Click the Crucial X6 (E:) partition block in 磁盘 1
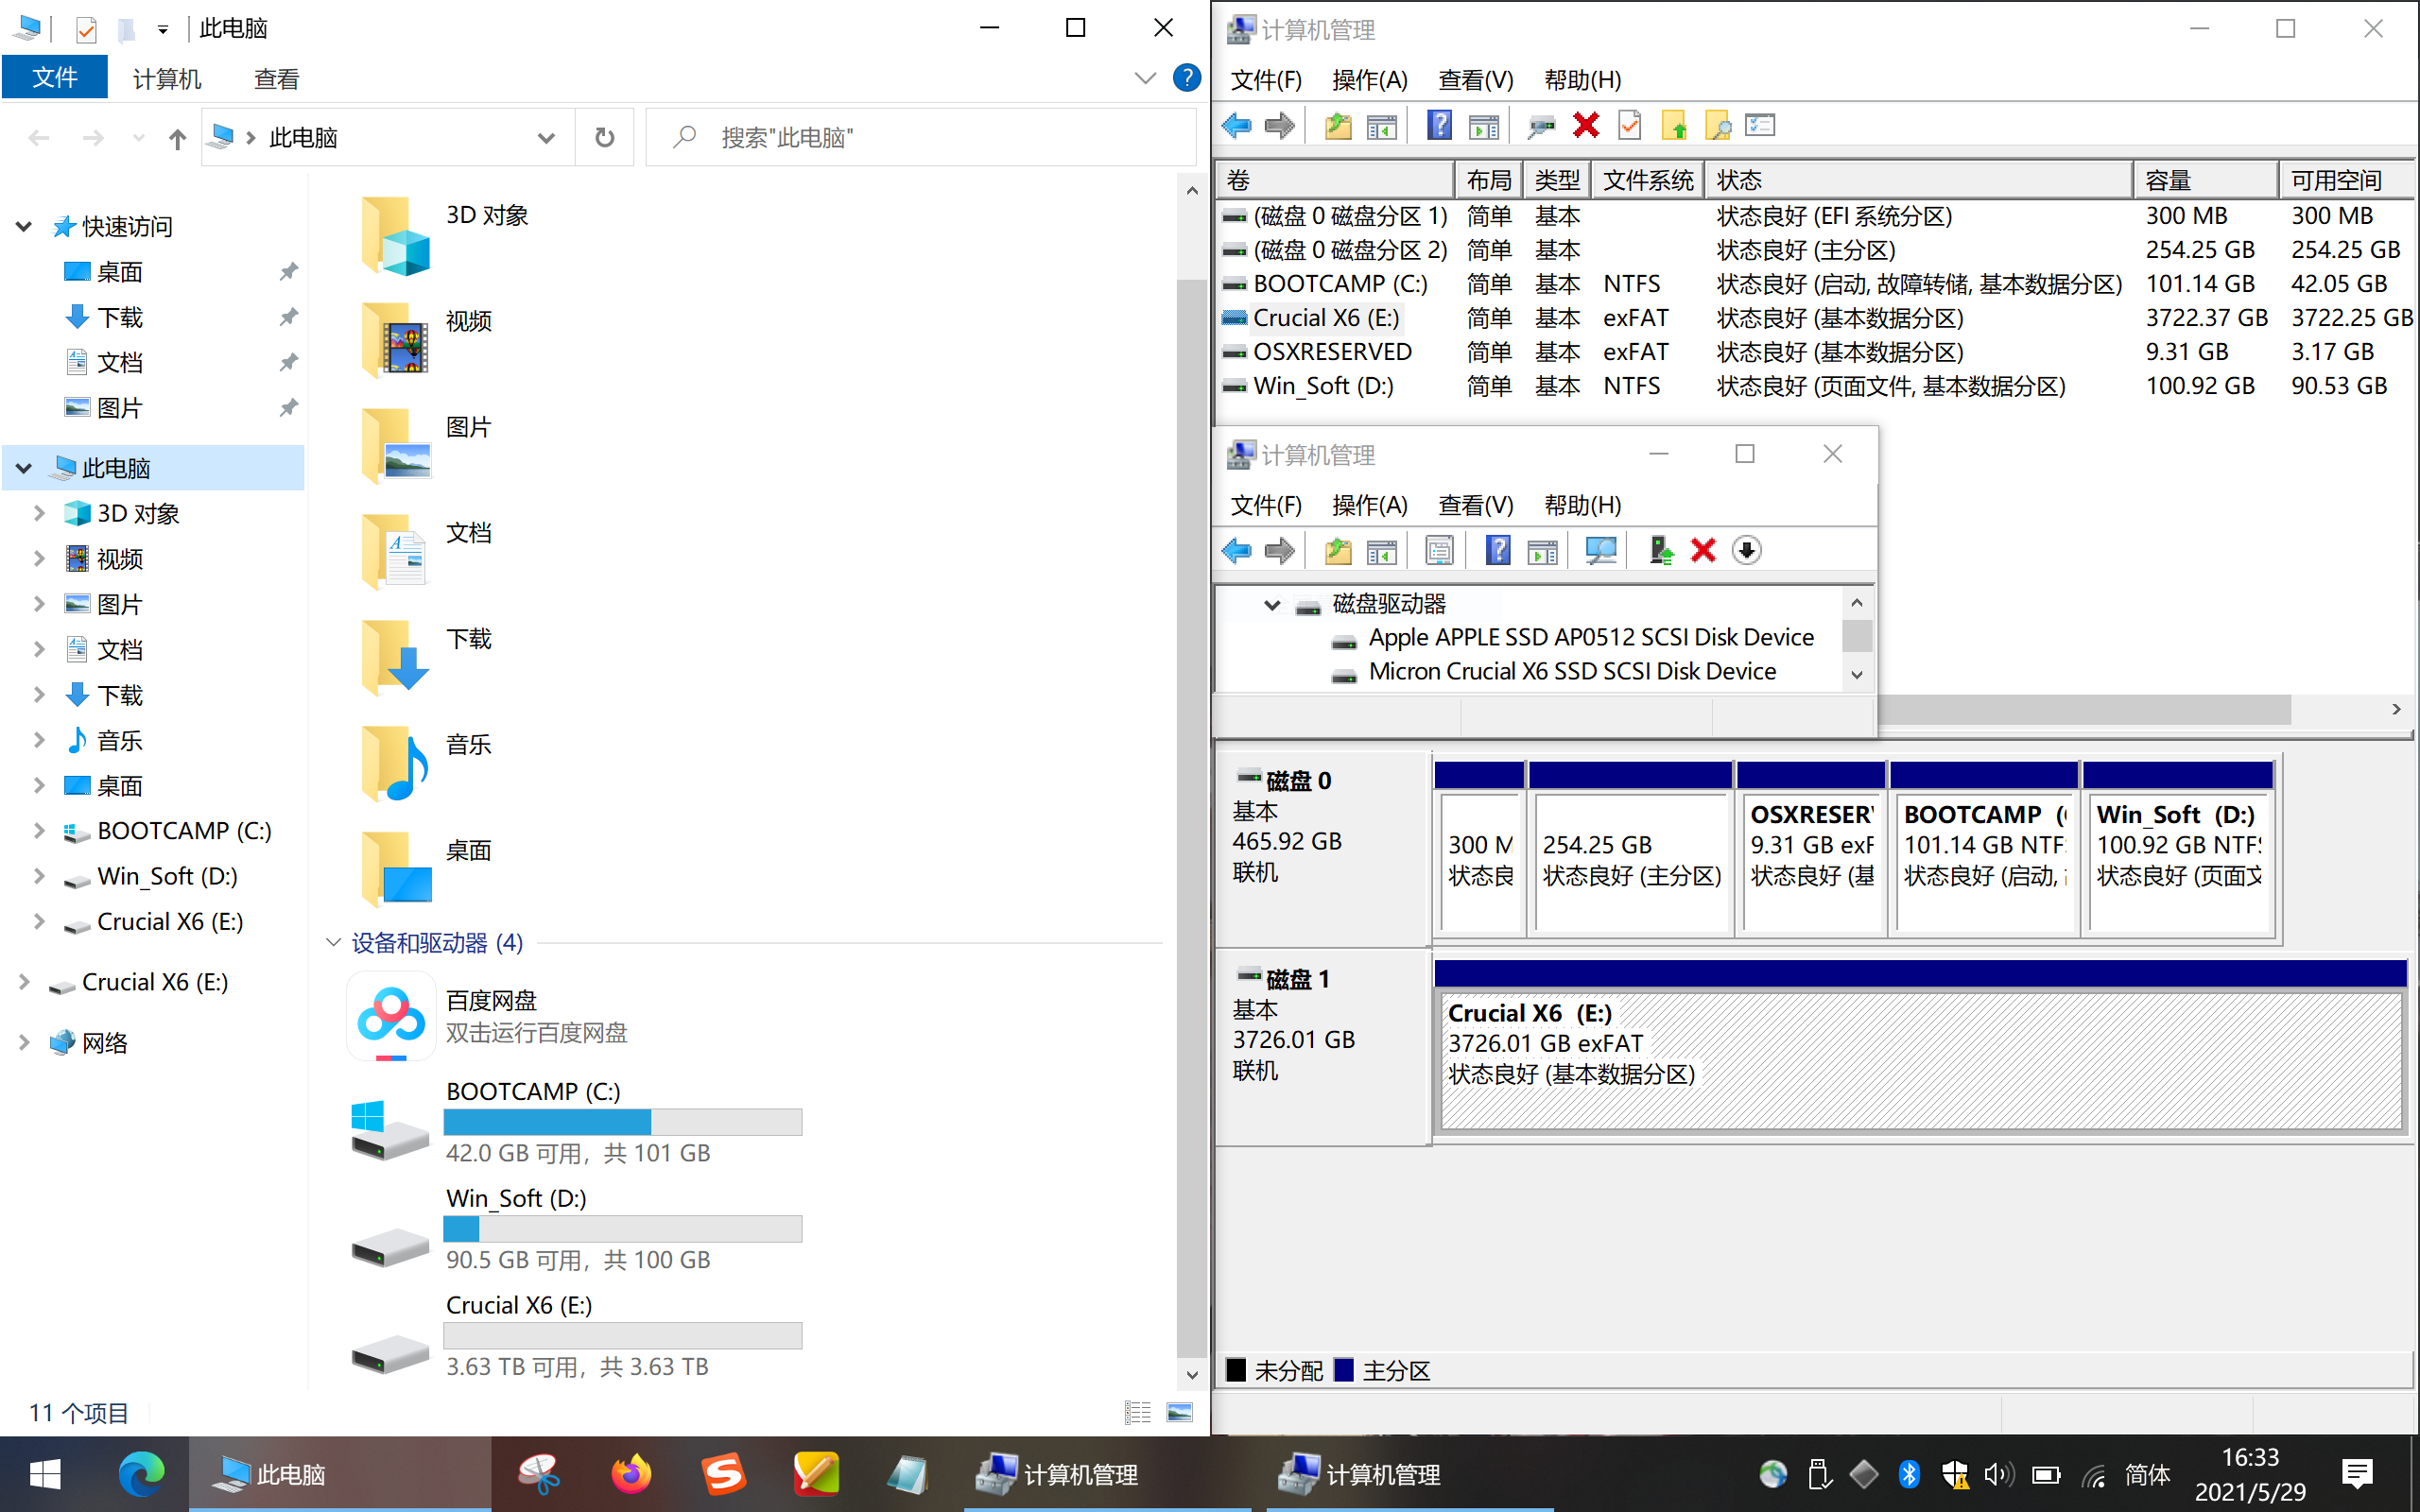This screenshot has width=2420, height=1512. [1920, 1060]
